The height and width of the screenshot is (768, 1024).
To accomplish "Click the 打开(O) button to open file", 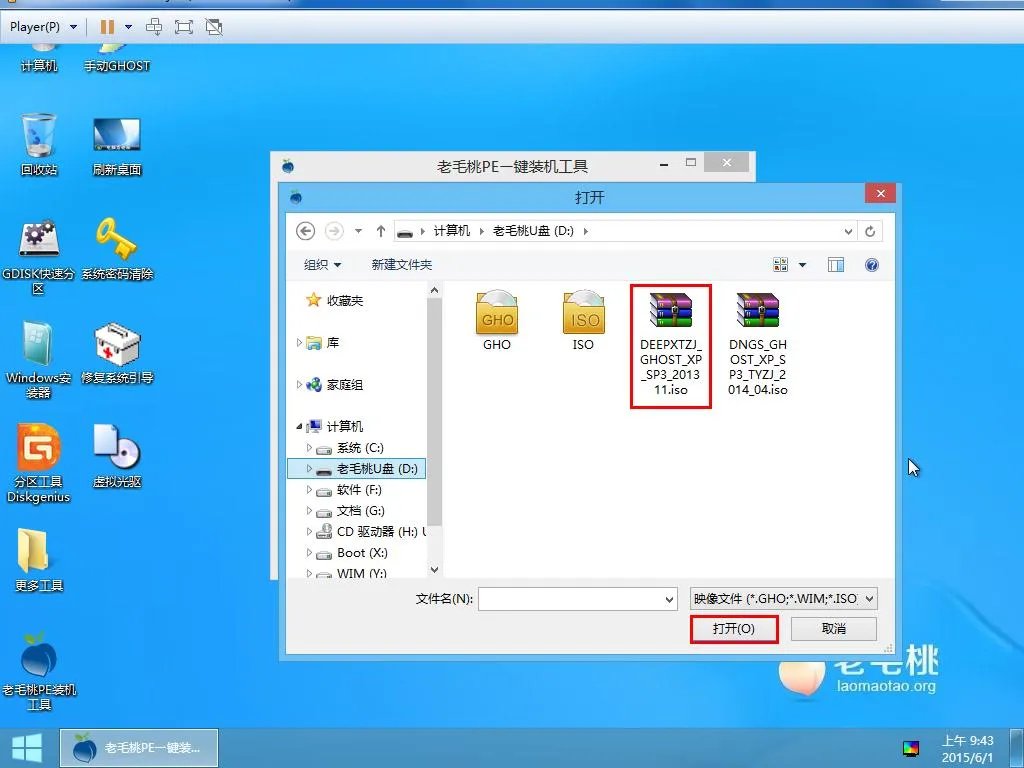I will point(734,629).
